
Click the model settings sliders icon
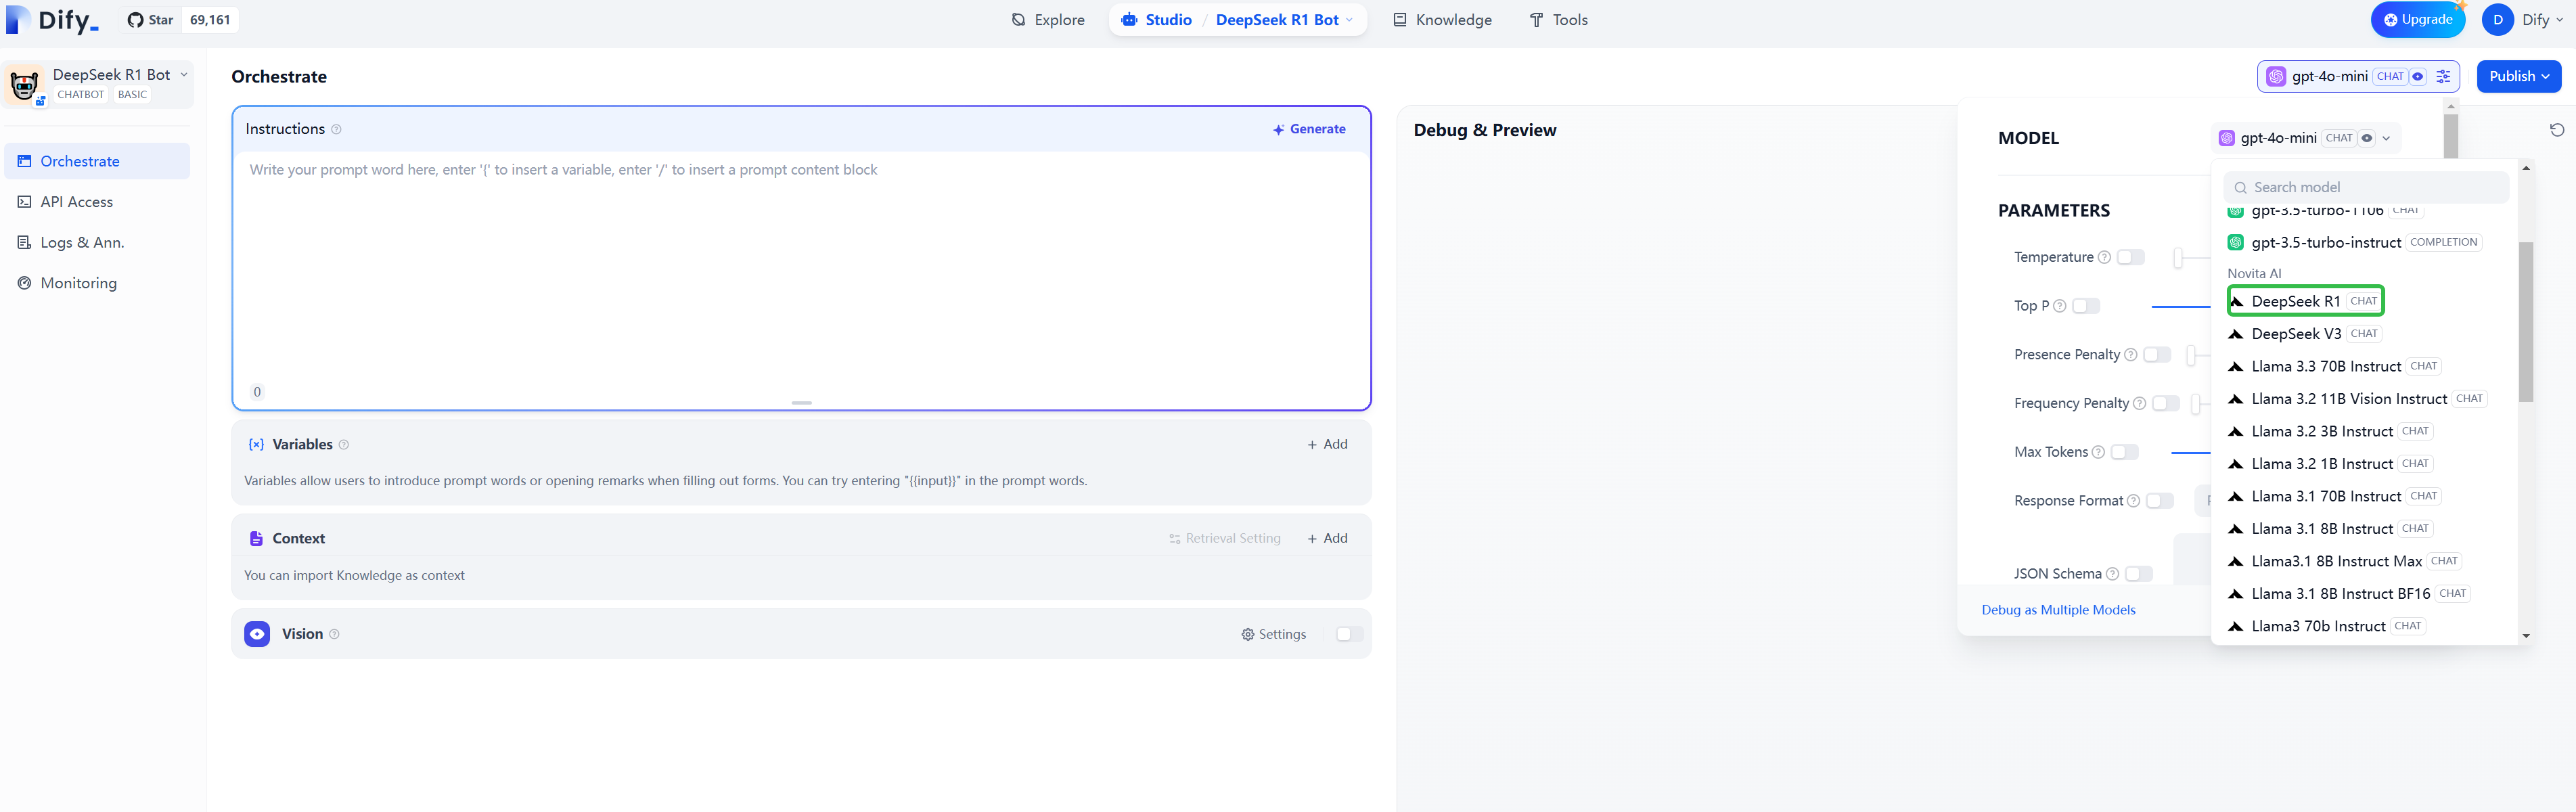(2443, 76)
